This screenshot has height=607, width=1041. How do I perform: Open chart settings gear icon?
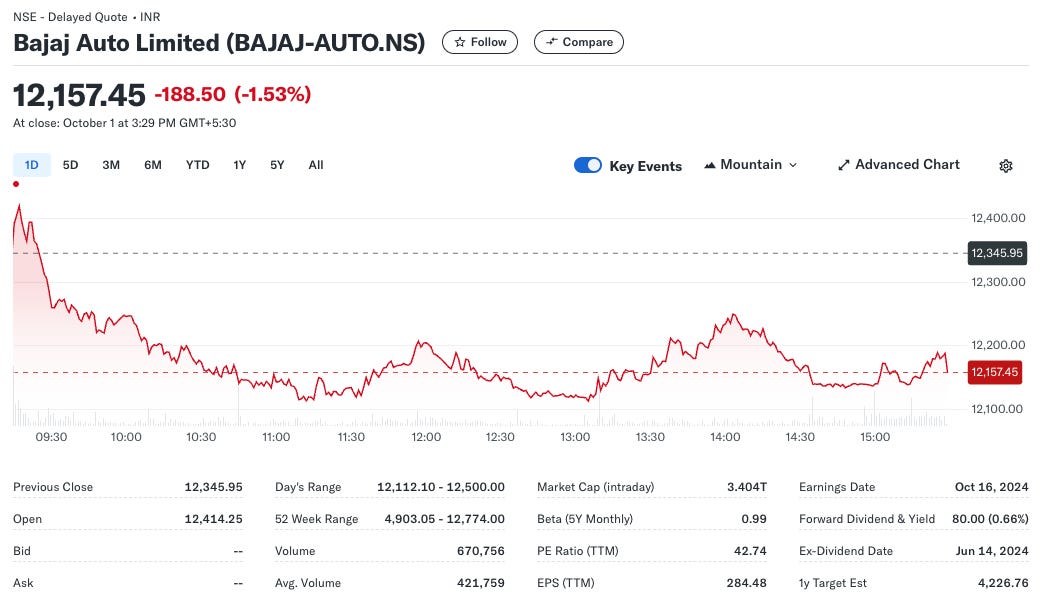[1006, 165]
